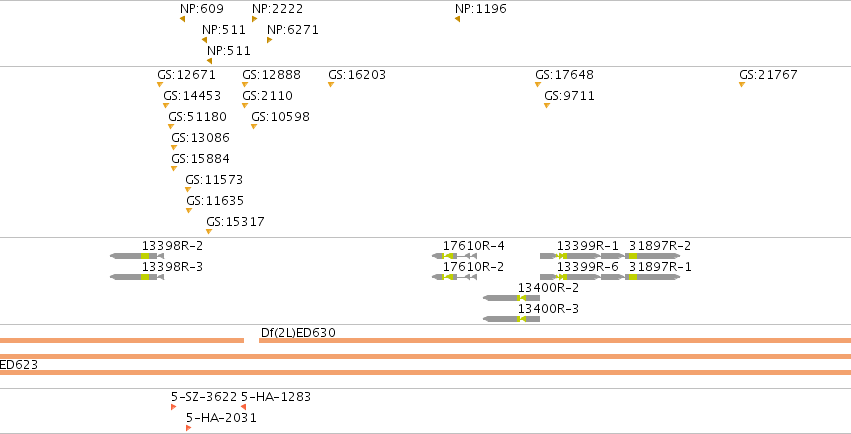This screenshot has height=434, width=851.
Task: Click the GS:21767 insertion marker
Action: (x=742, y=85)
